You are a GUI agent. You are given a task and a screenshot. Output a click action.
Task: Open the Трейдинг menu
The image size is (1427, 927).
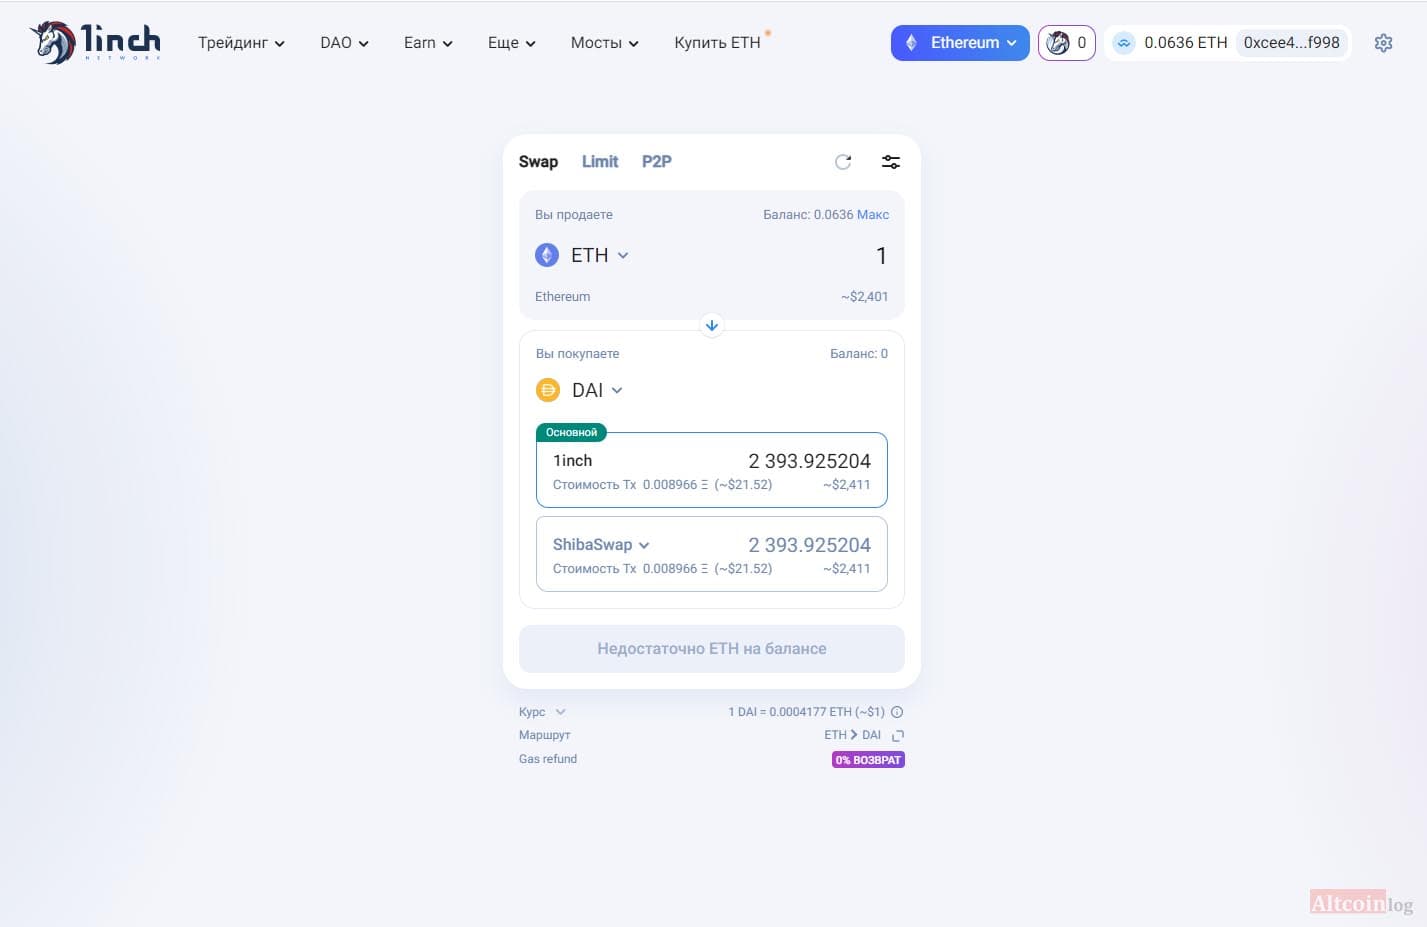[241, 43]
